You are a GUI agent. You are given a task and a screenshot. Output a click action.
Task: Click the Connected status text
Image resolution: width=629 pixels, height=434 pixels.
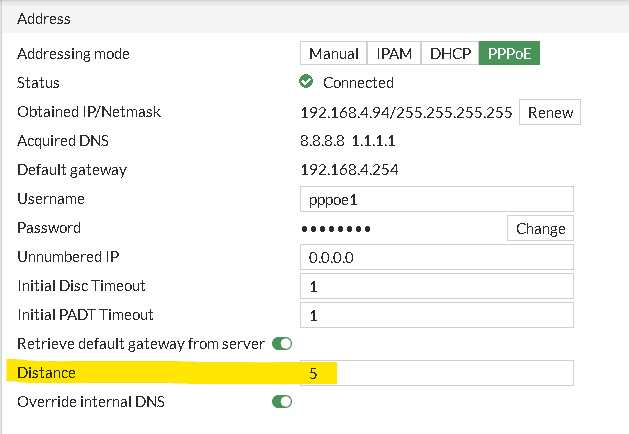click(x=359, y=83)
